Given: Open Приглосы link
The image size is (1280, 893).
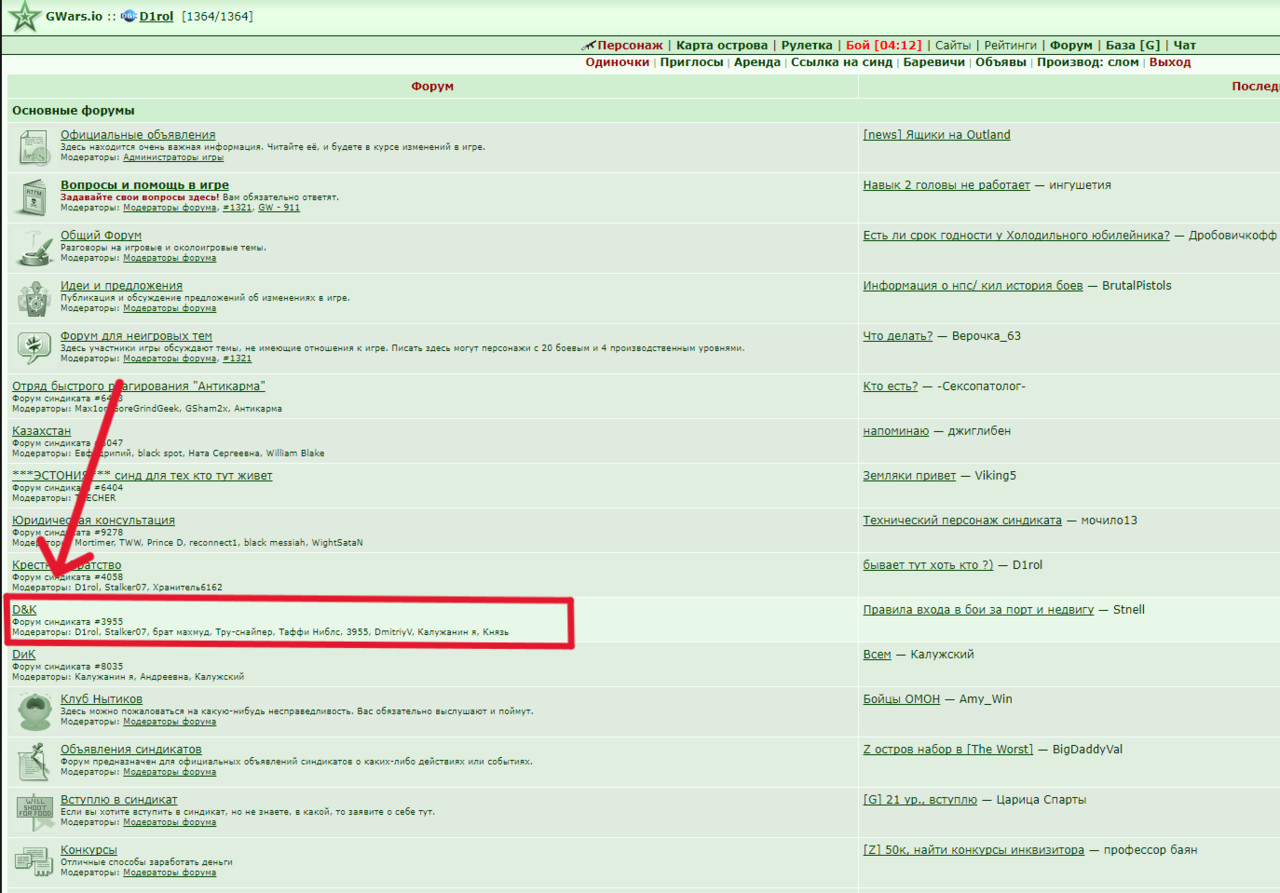Looking at the screenshot, I should [691, 62].
